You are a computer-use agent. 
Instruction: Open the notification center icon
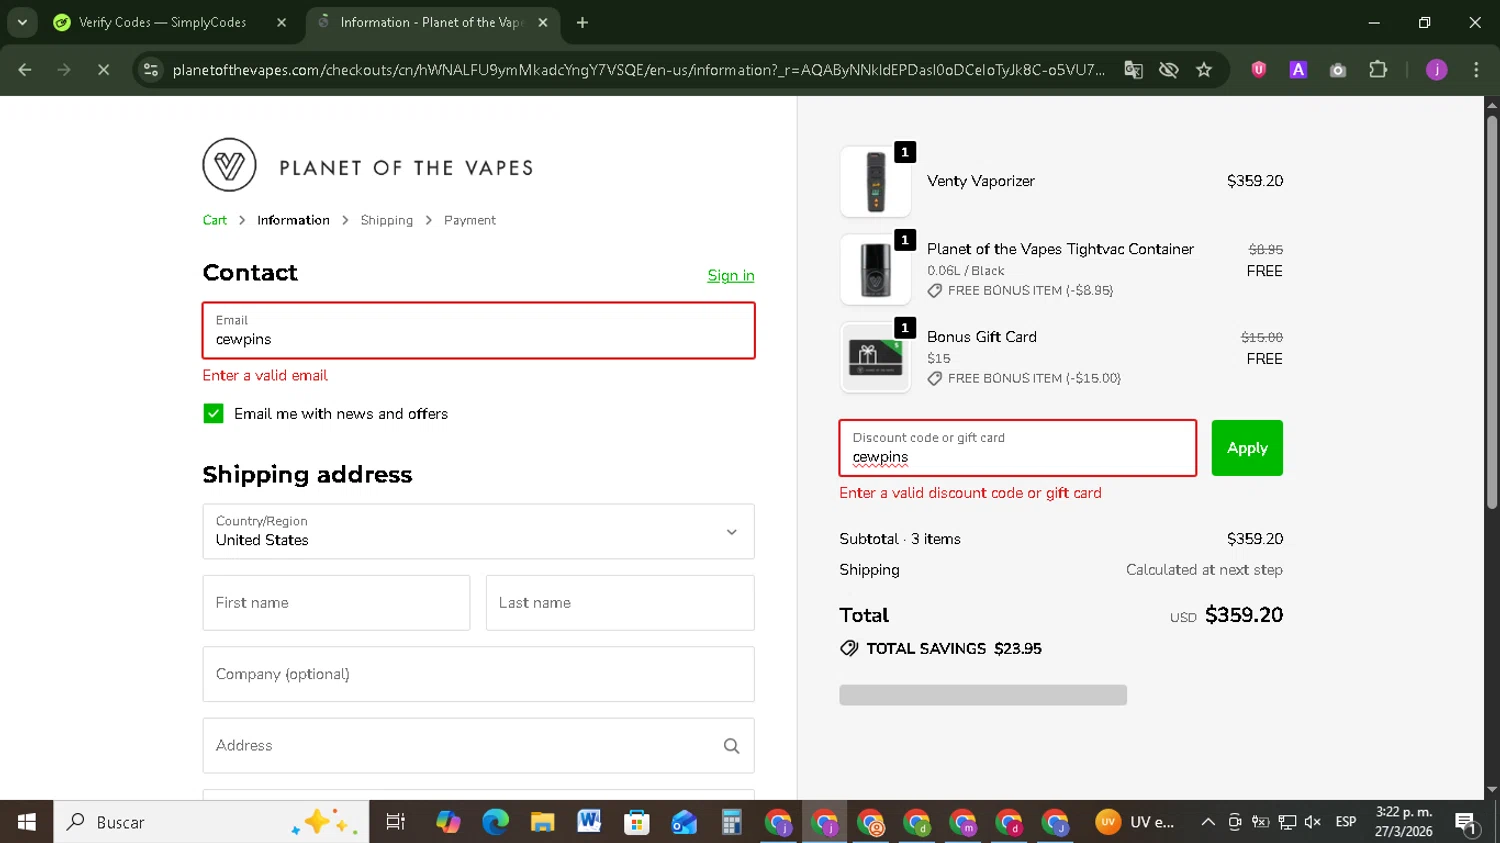[1467, 823]
